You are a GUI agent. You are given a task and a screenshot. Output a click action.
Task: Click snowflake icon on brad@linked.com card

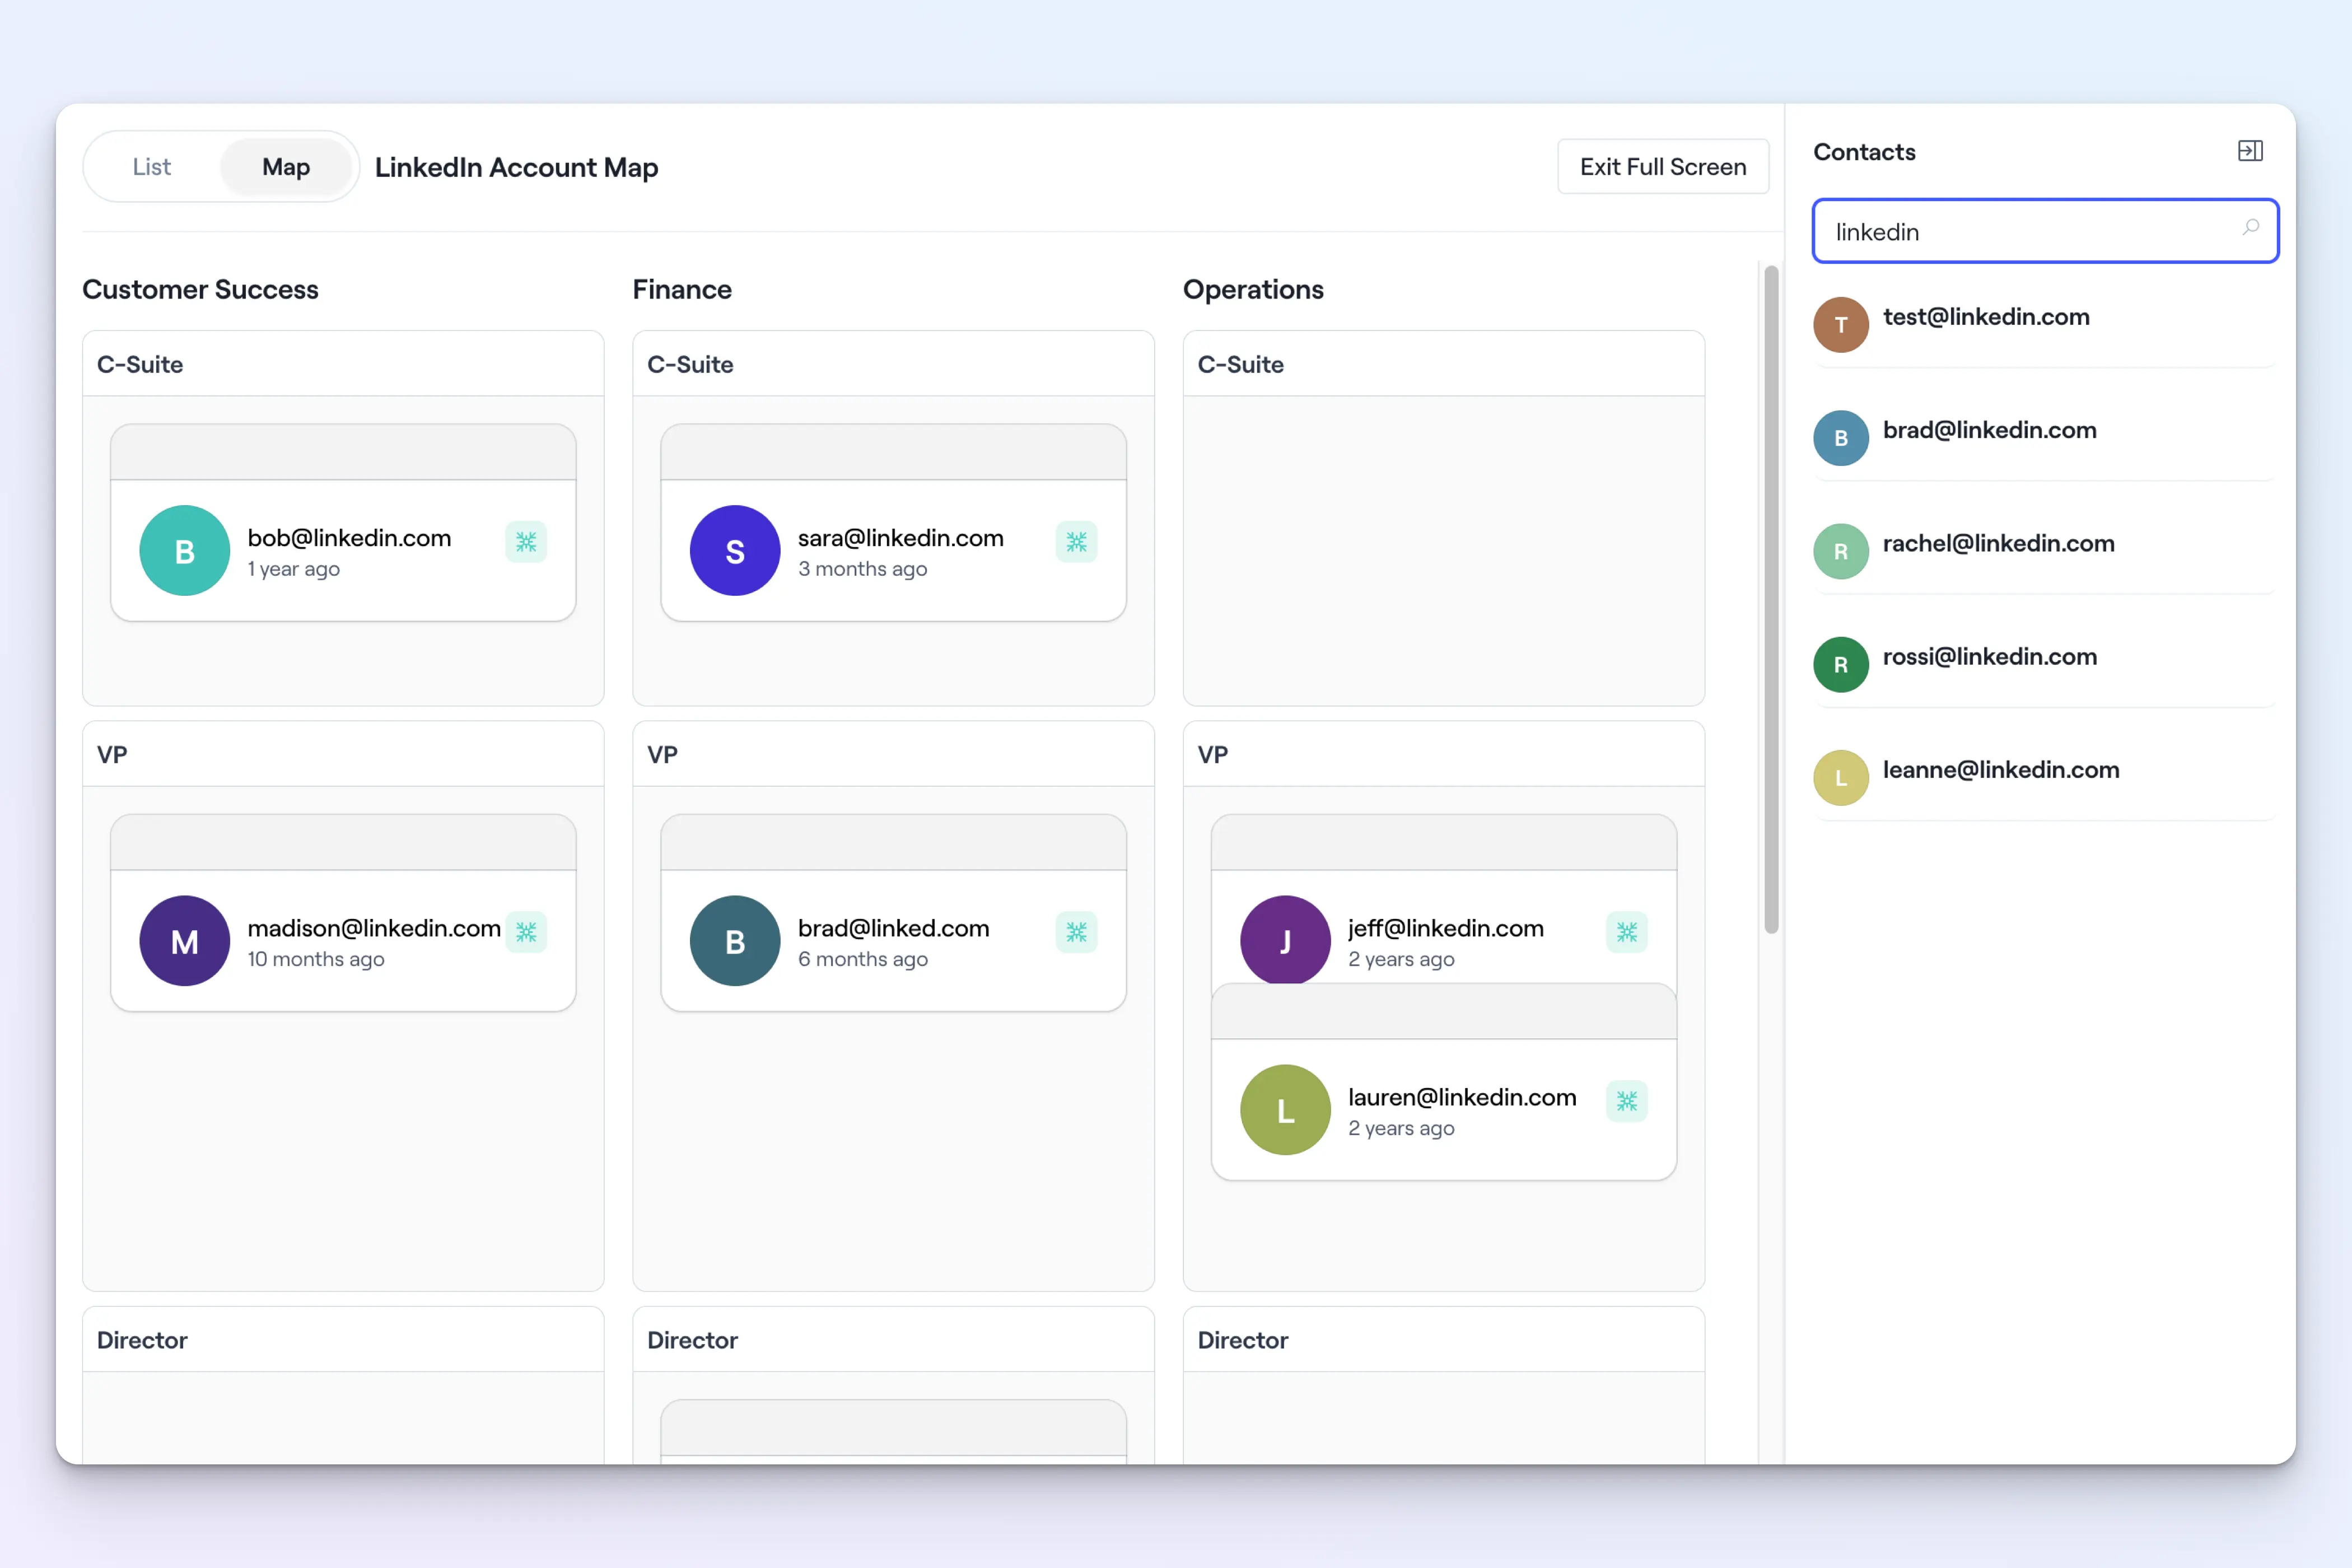coord(1076,932)
